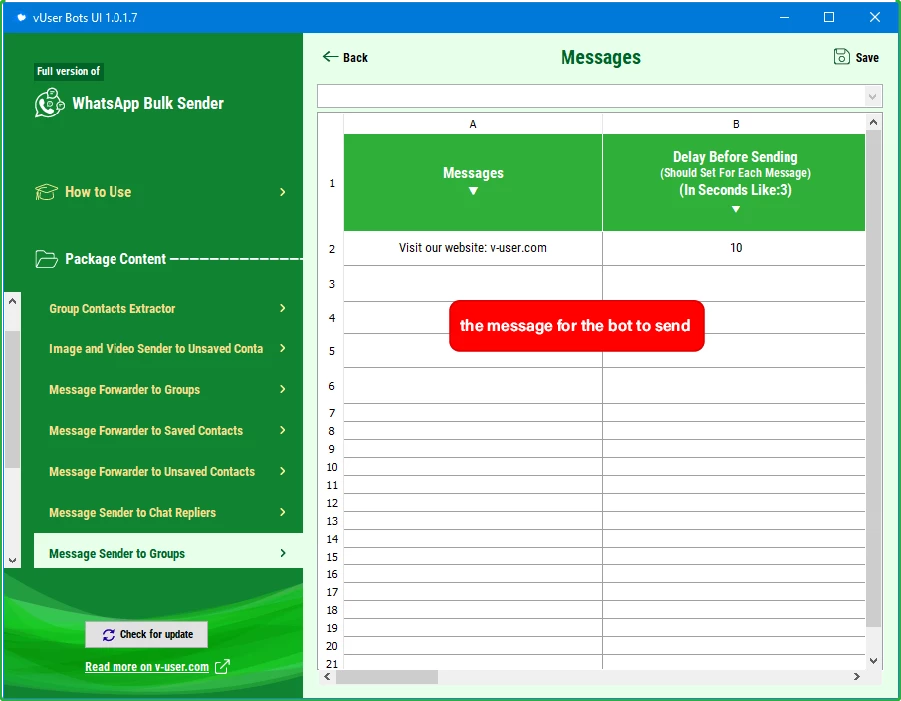Select the delay cell containing 10
The width and height of the screenshot is (901, 701).
click(734, 248)
